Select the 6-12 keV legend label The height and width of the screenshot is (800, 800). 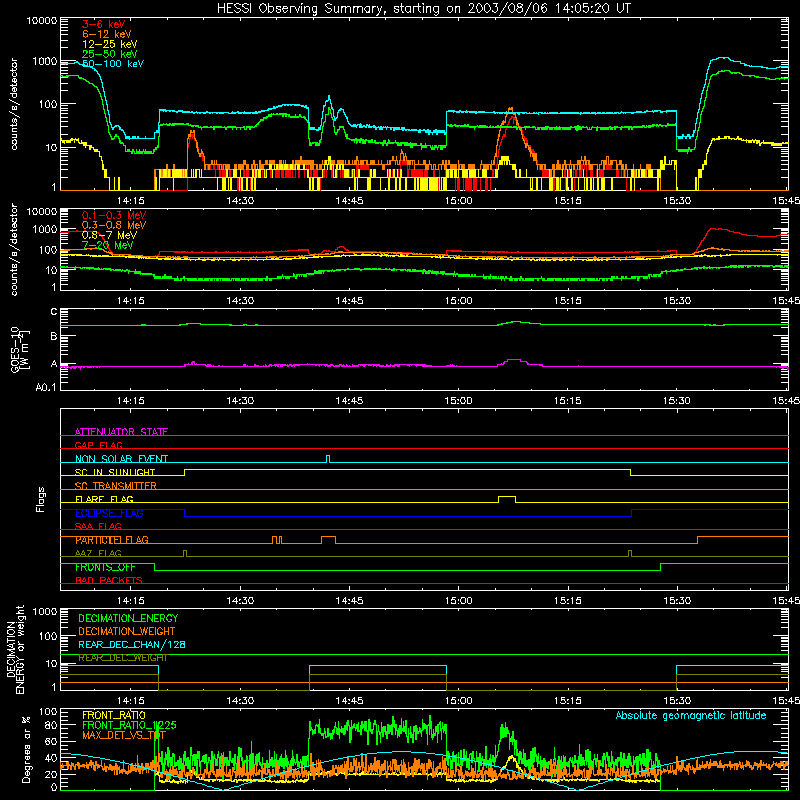pos(106,34)
